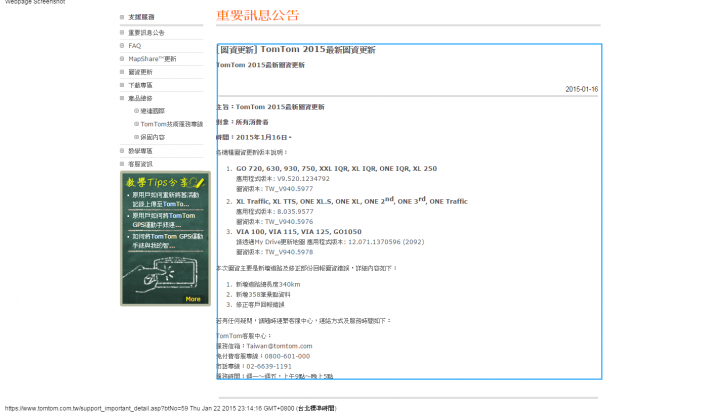Click the '新增358筆景點資料' list item
The width and height of the screenshot is (720, 412).
point(263,295)
